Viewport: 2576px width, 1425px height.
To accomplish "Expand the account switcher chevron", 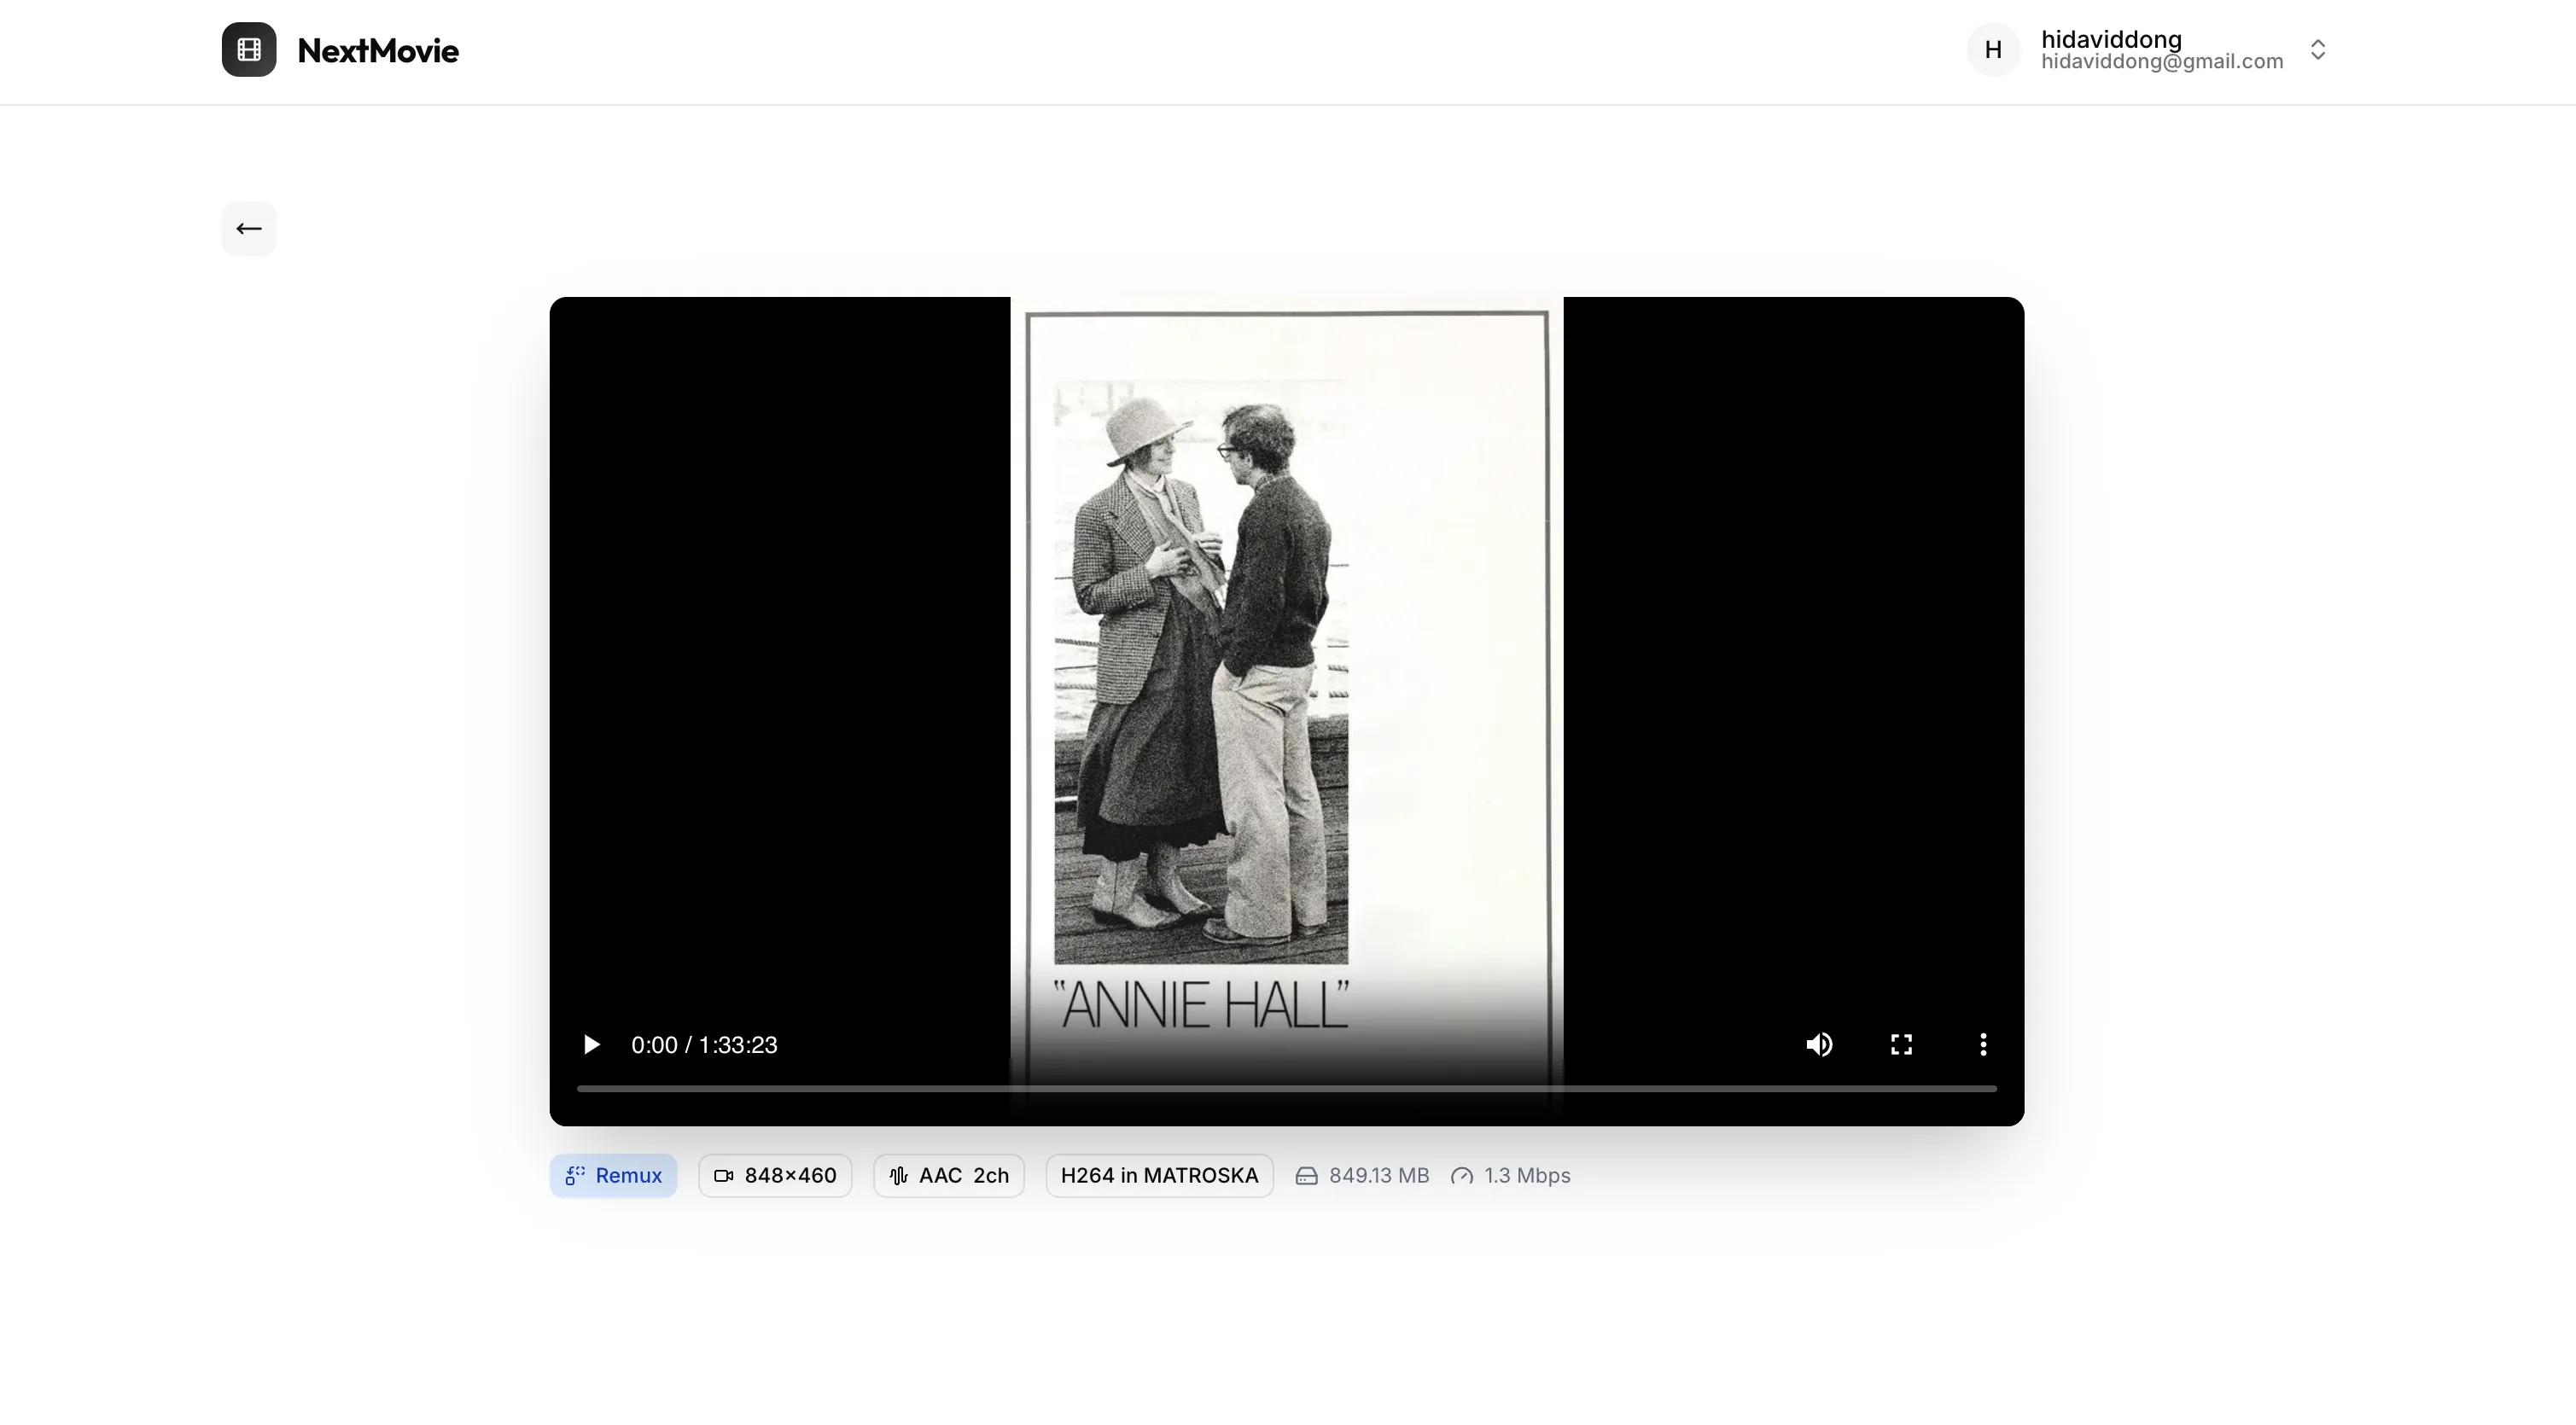I will [x=2318, y=50].
